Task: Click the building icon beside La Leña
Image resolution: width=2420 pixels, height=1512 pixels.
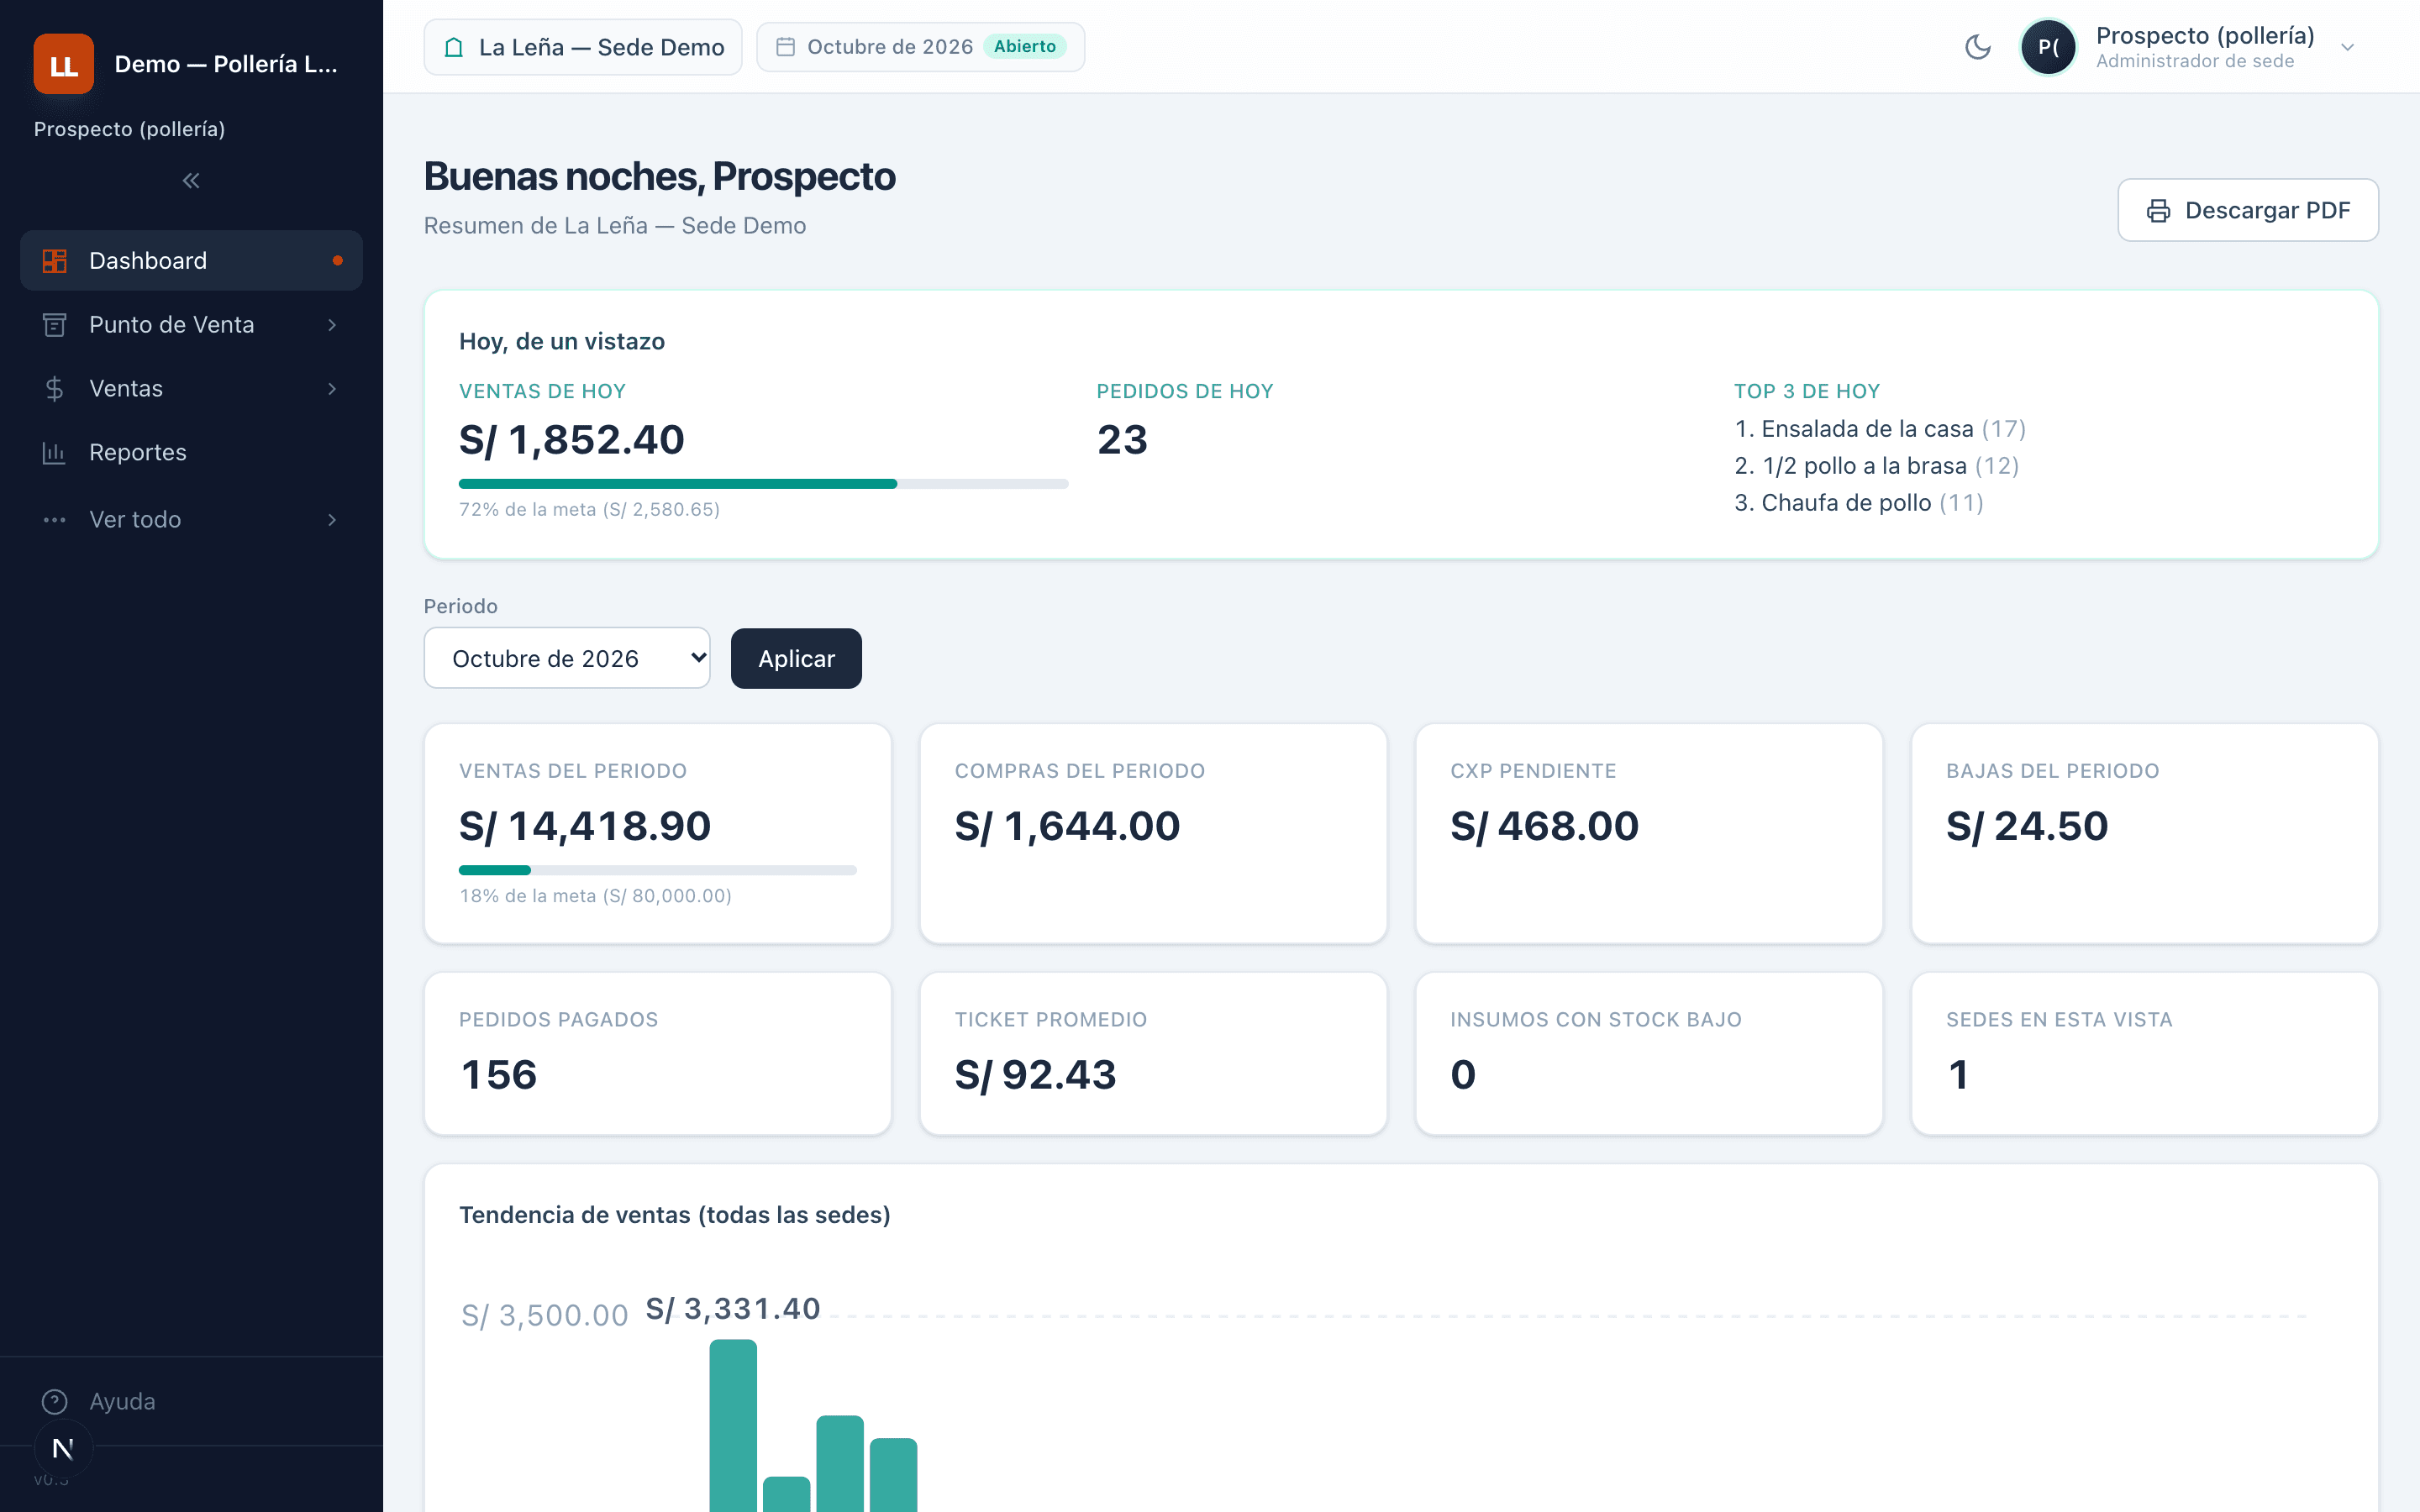Action: 454,47
